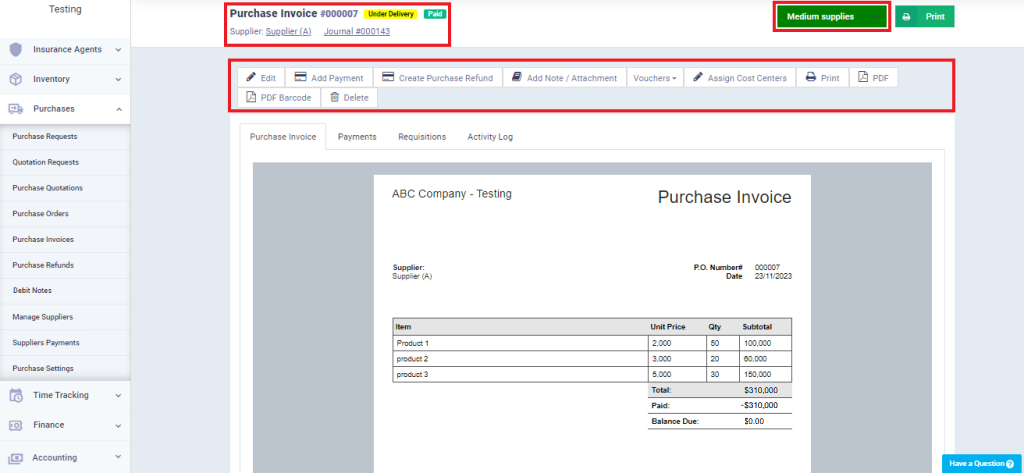The width and height of the screenshot is (1024, 473).
Task: Open the Supplier (A) link
Action: (x=288, y=32)
